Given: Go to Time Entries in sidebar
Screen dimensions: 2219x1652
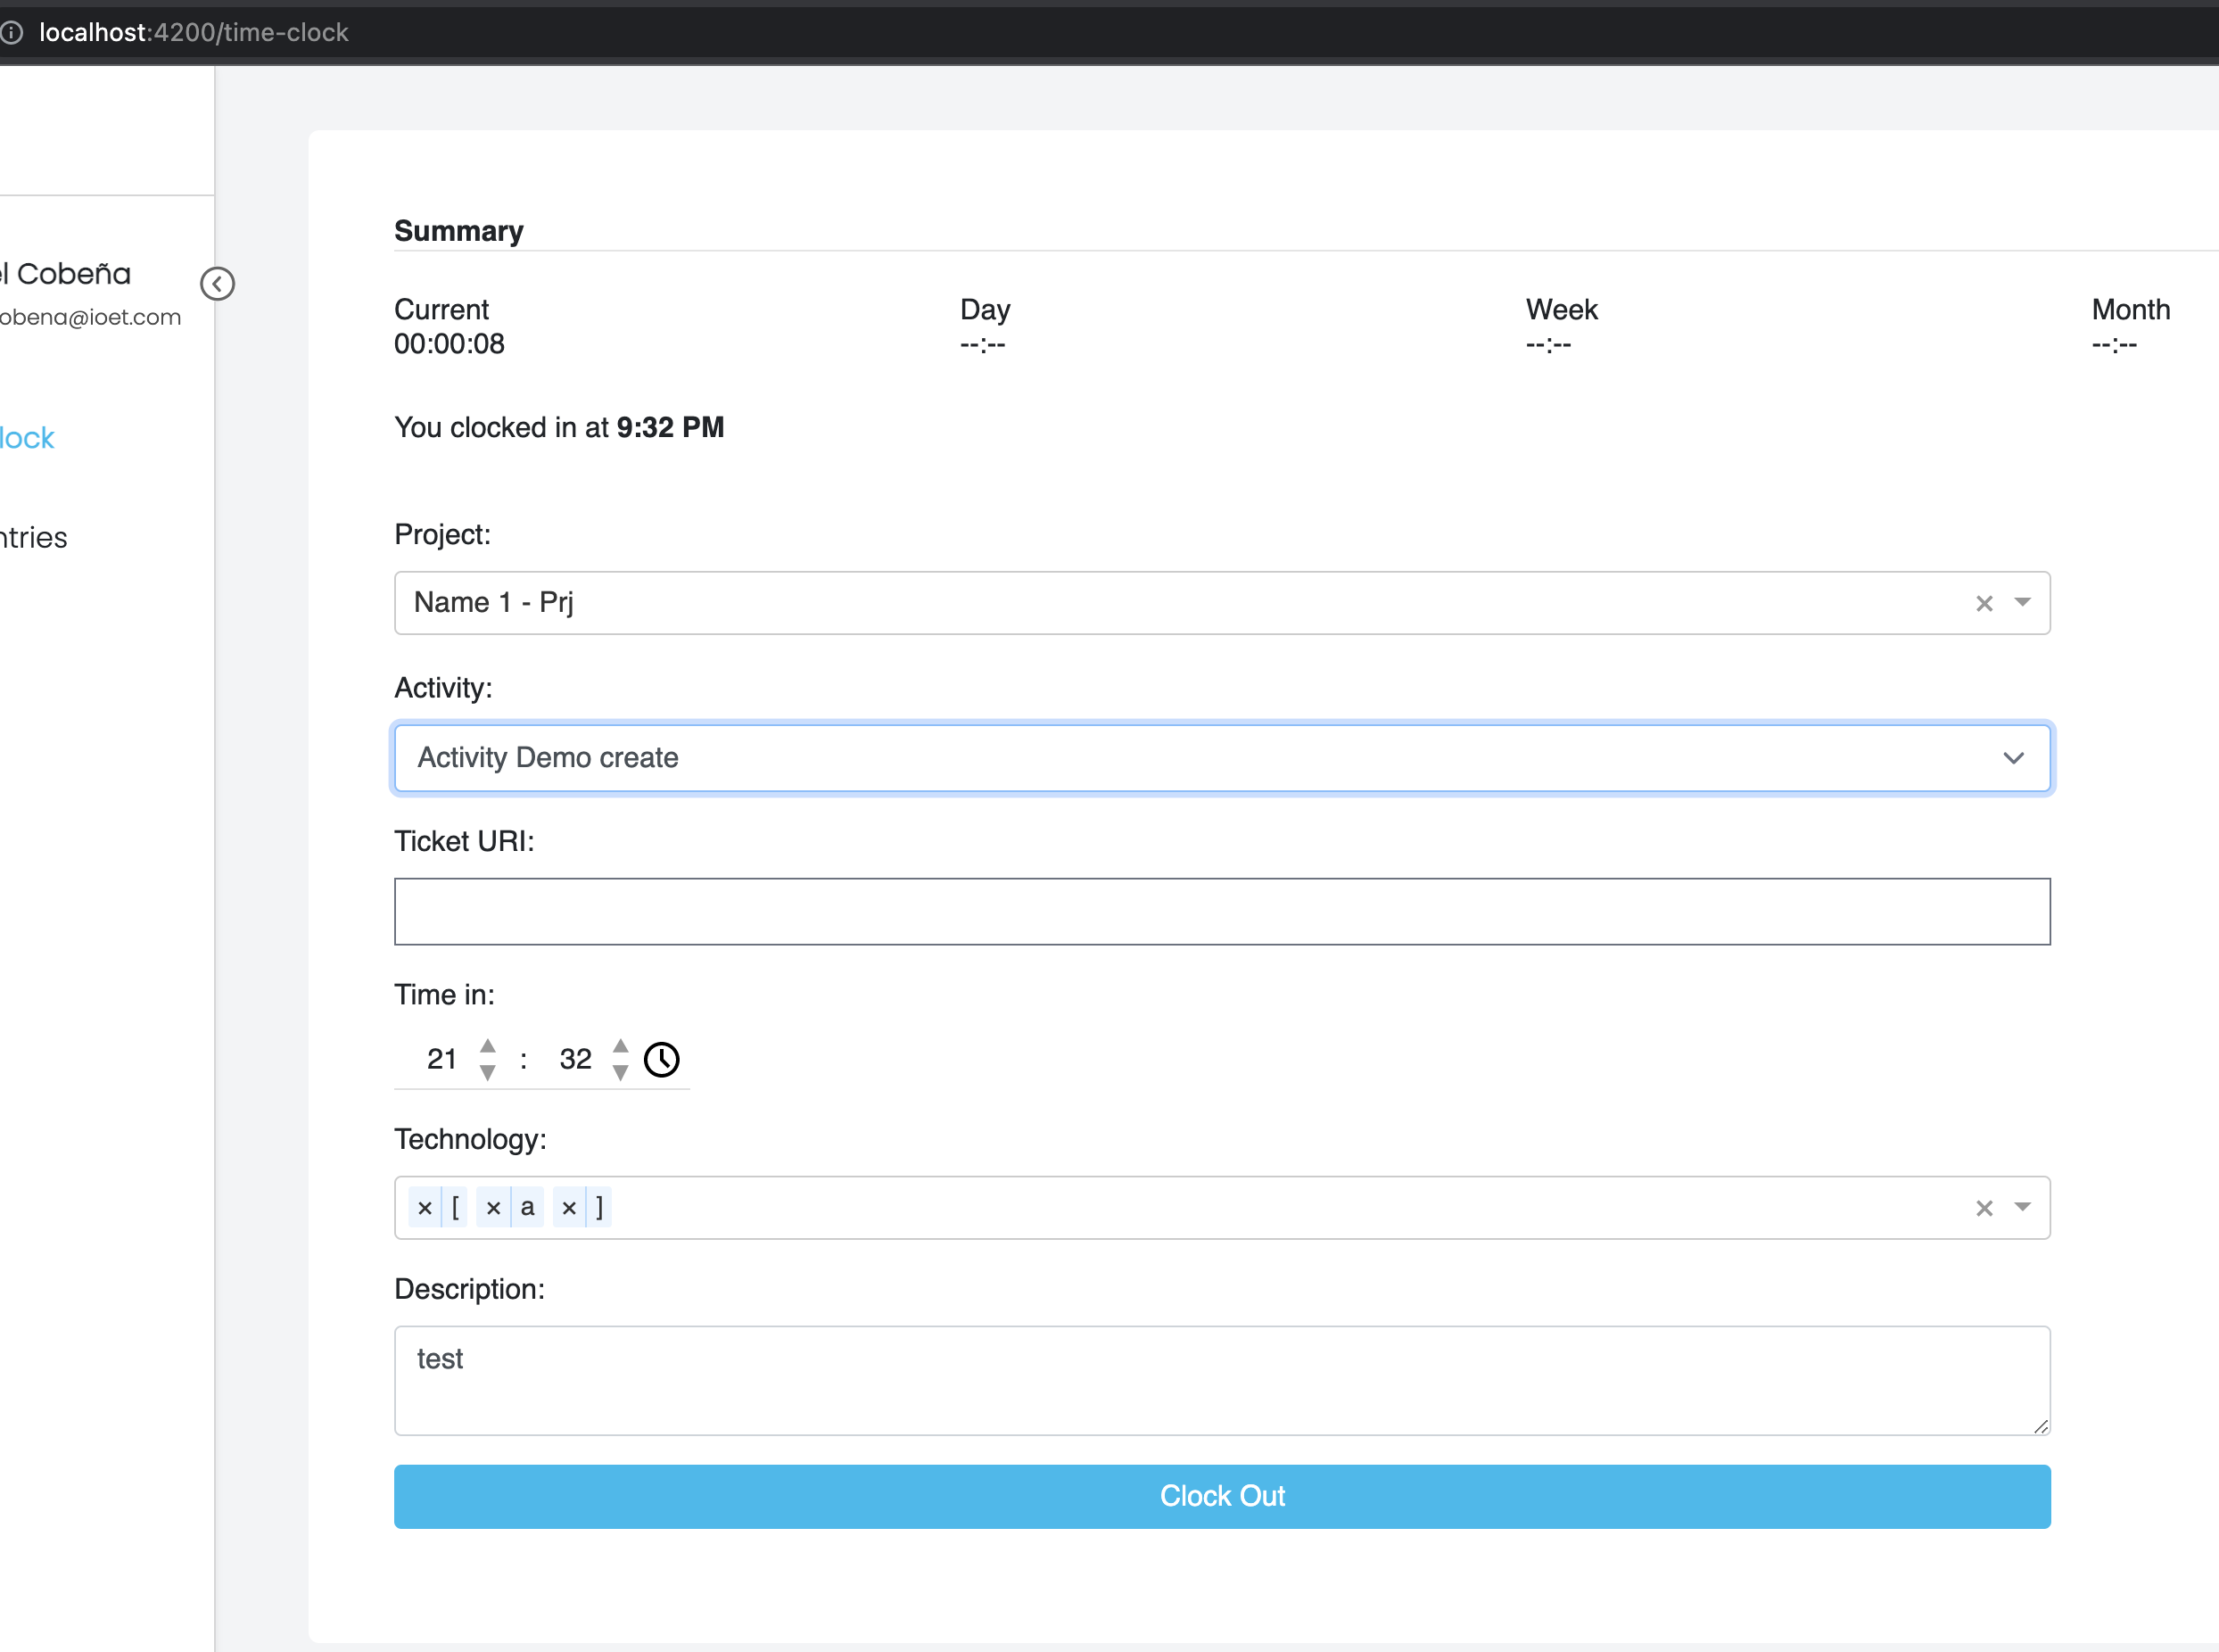Looking at the screenshot, I should tap(33, 538).
